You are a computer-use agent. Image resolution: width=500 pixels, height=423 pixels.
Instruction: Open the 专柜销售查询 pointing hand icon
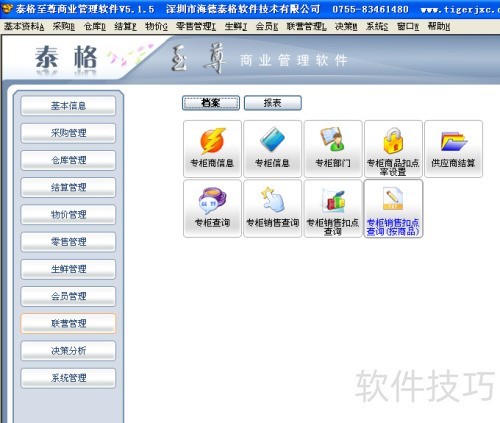click(272, 208)
